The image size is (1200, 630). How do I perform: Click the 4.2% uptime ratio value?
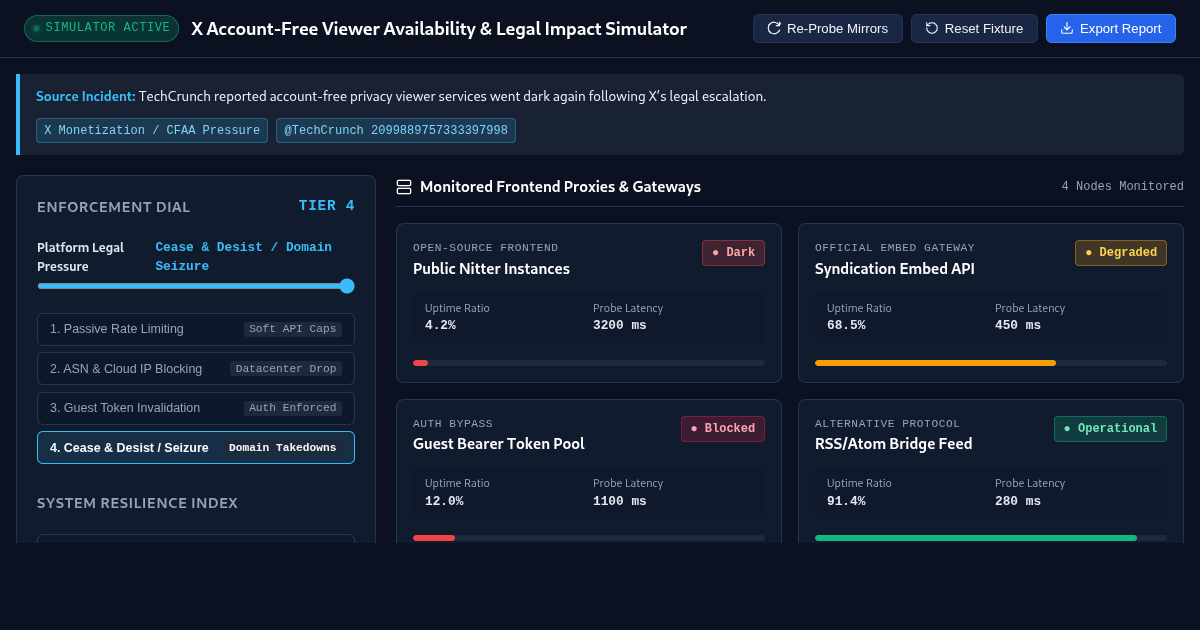pos(440,325)
